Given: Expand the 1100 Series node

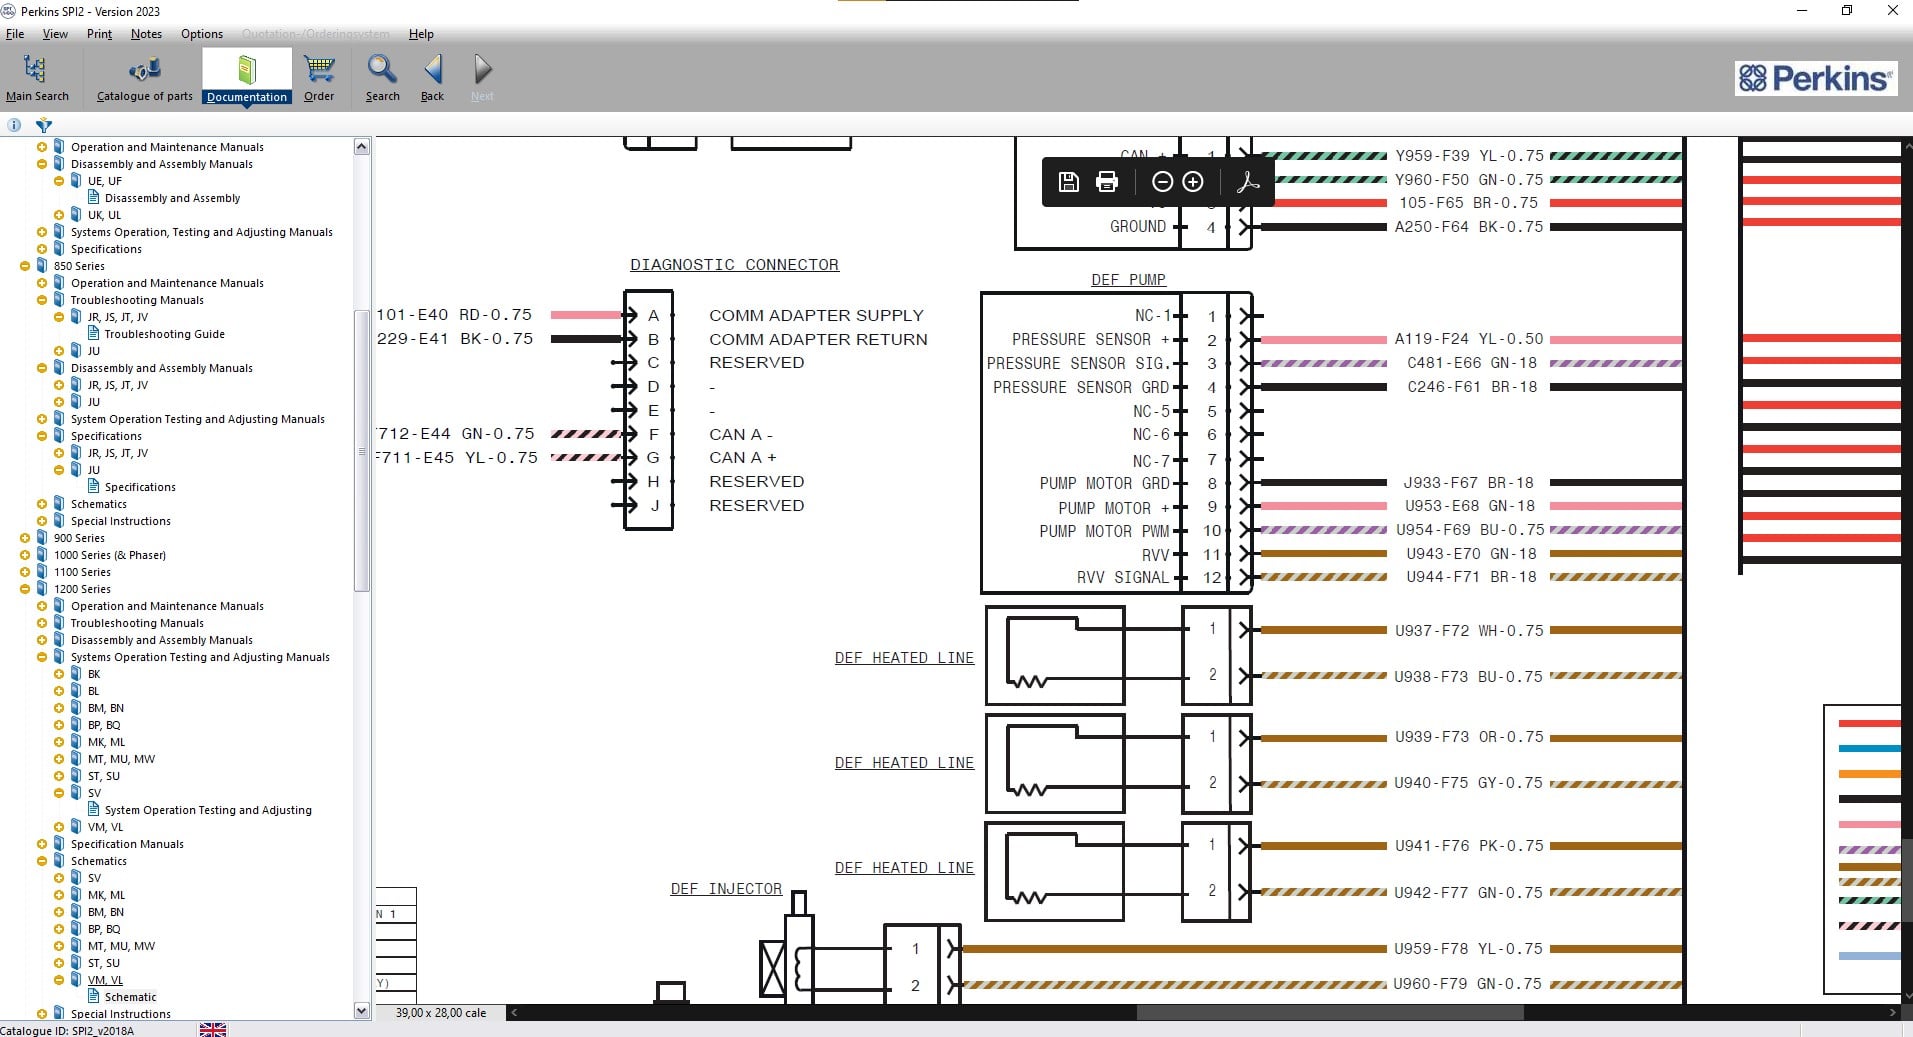Looking at the screenshot, I should tap(25, 572).
